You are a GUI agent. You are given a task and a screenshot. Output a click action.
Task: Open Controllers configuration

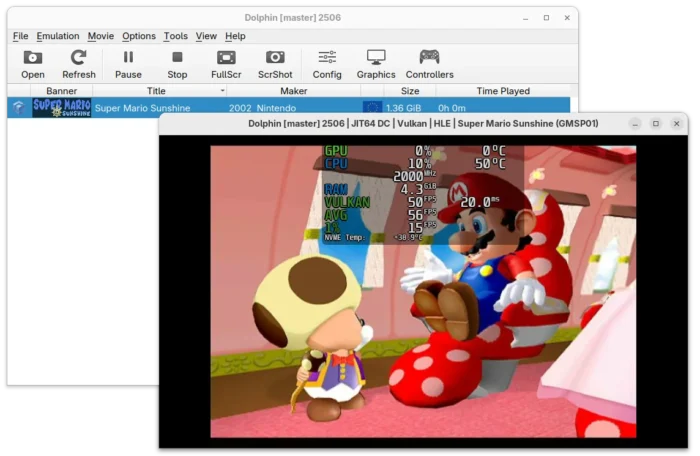429,64
